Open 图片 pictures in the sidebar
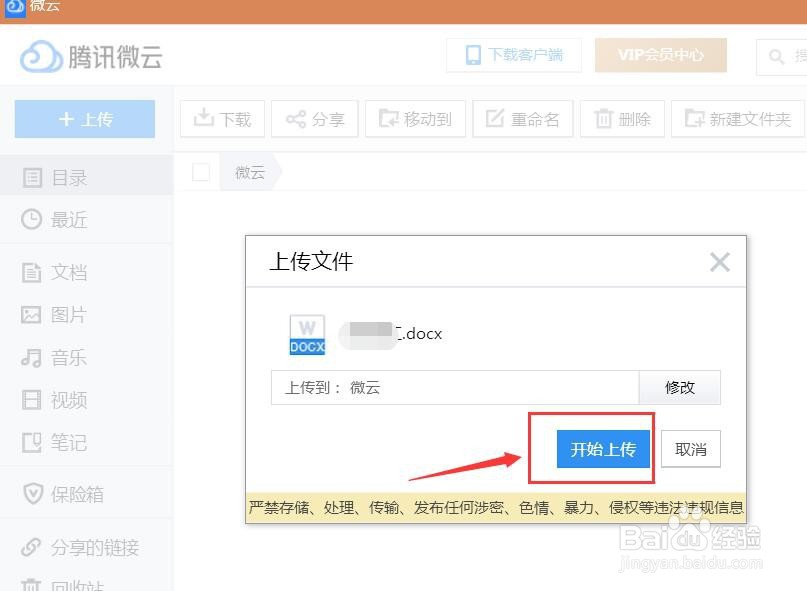 point(86,315)
